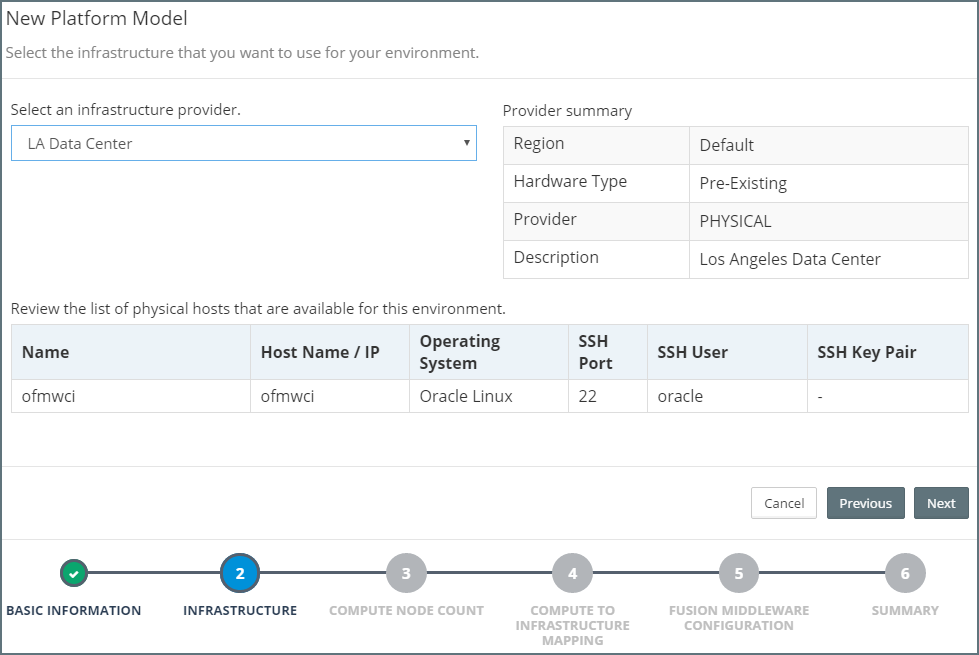The height and width of the screenshot is (655, 979).
Task: Click the blue step 2 Infrastructure circle
Action: (240, 573)
